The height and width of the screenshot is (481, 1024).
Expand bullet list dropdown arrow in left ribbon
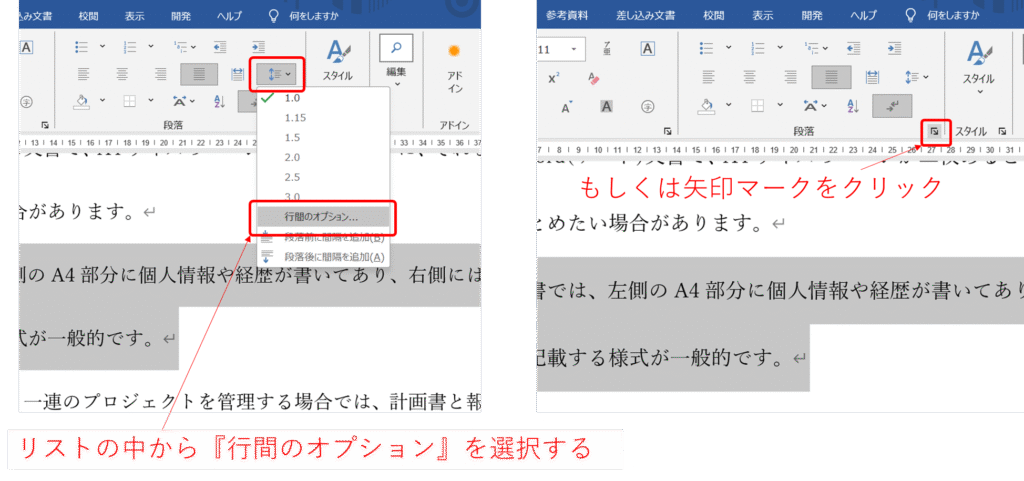pyautogui.click(x=103, y=46)
